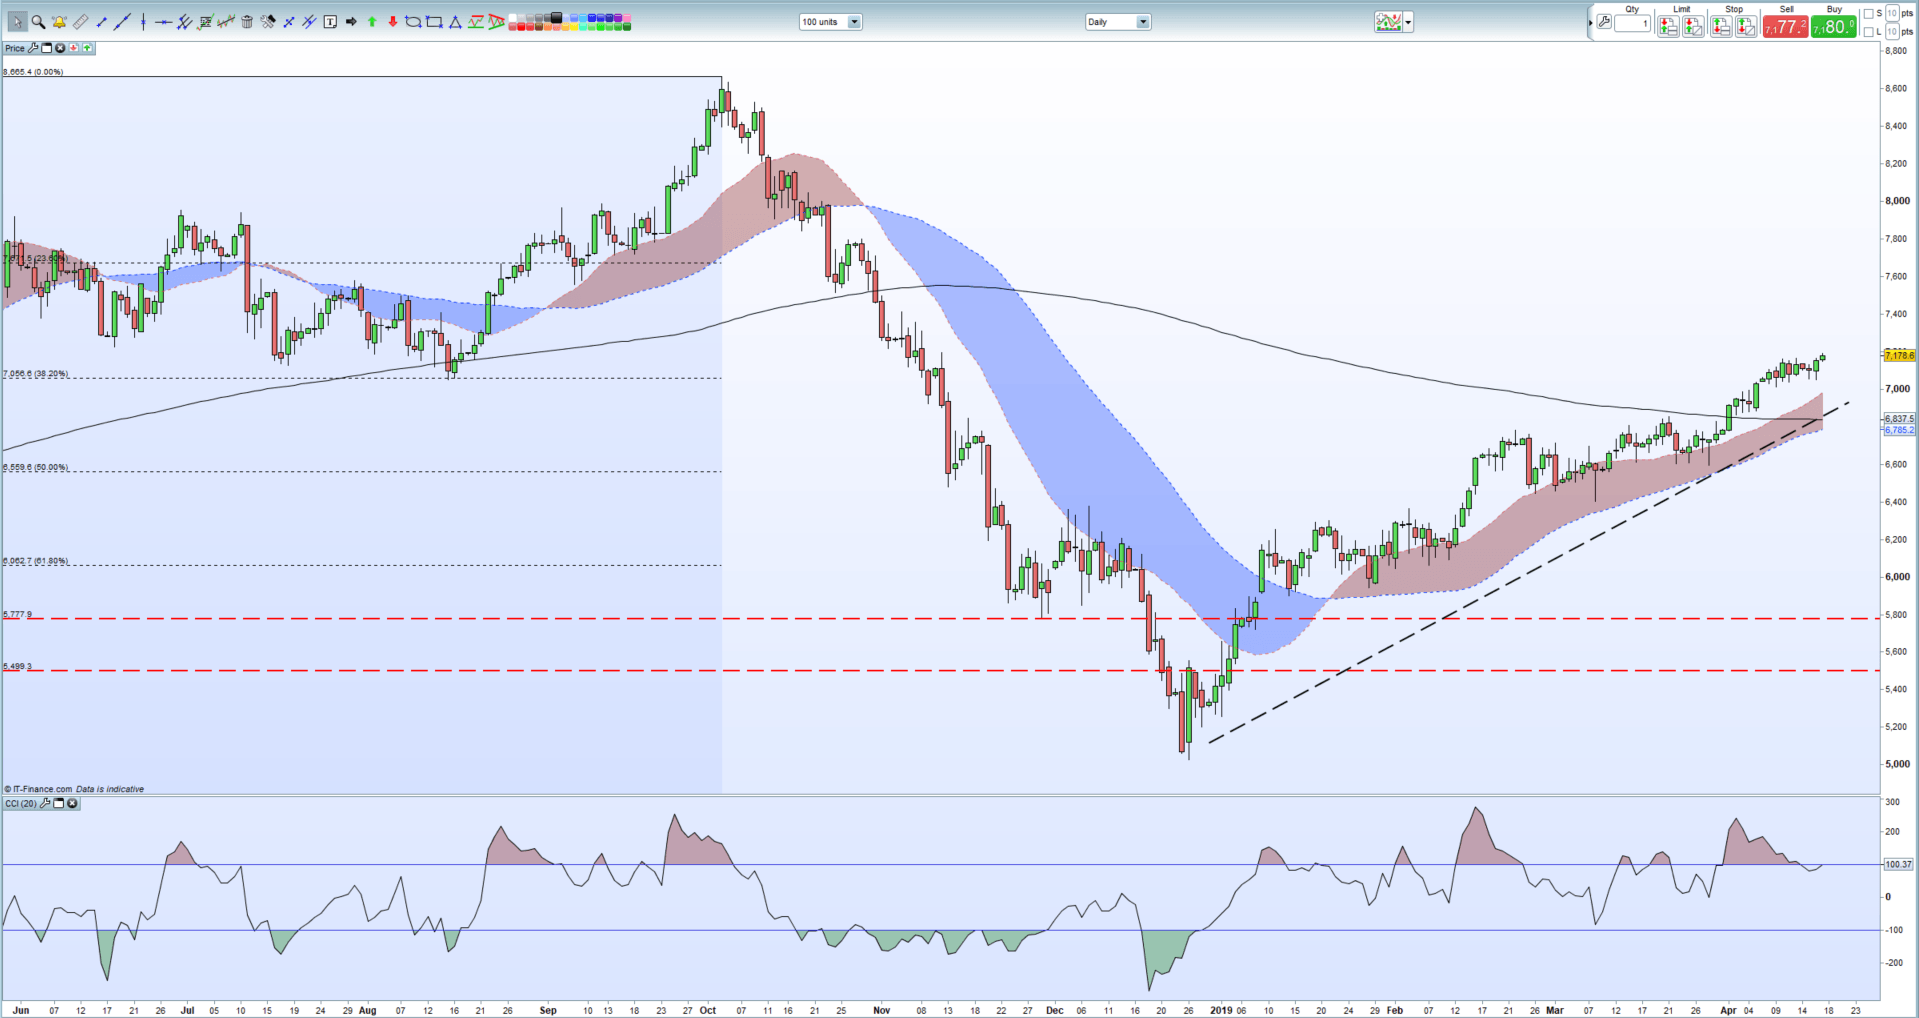Enable the S stop checkbox
This screenshot has height=1018, width=1919.
coord(1869,14)
